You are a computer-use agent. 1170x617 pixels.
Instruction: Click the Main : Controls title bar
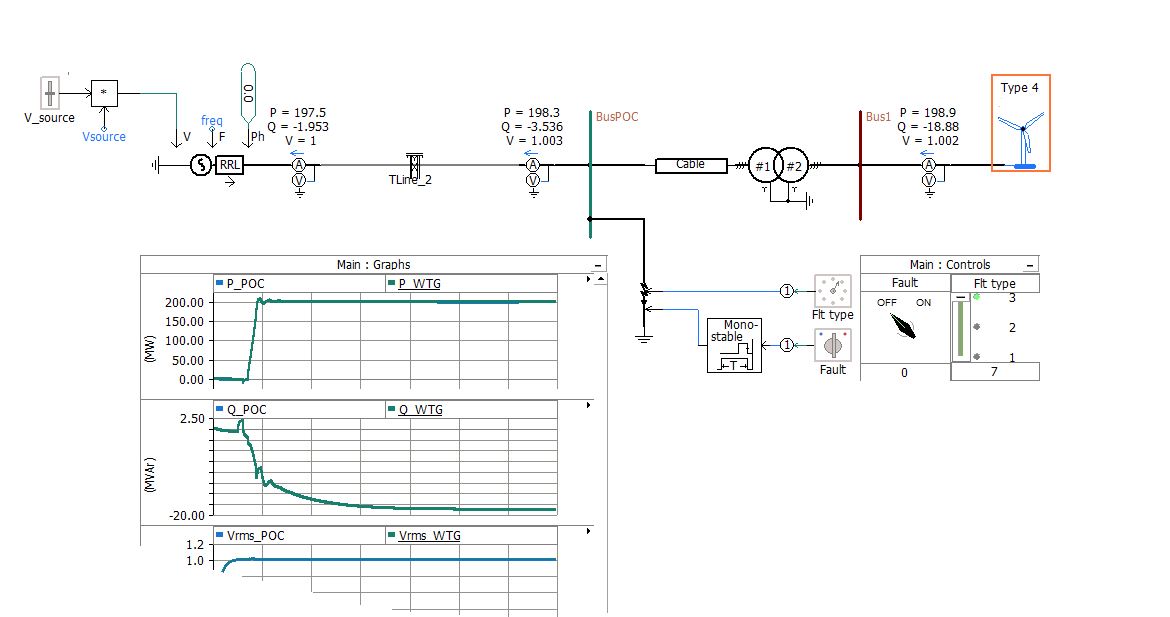950,264
